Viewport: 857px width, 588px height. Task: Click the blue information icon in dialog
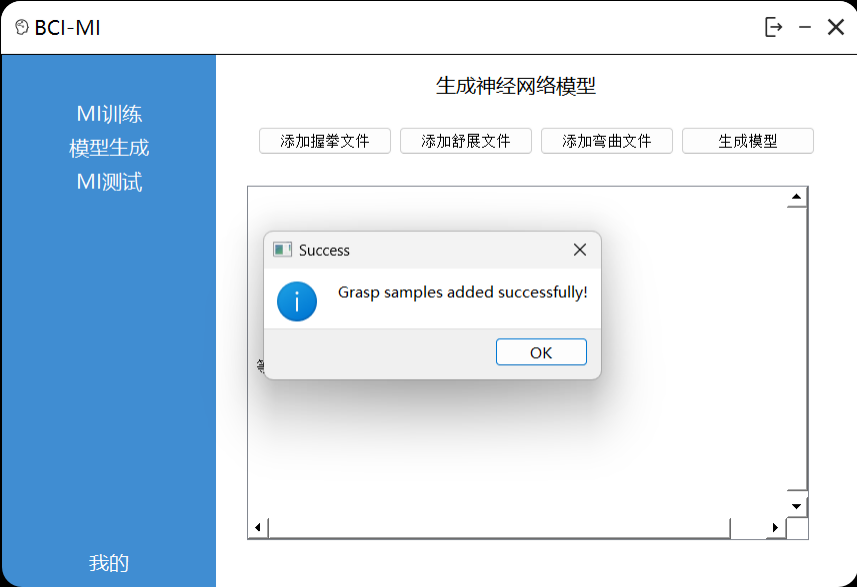tap(297, 301)
